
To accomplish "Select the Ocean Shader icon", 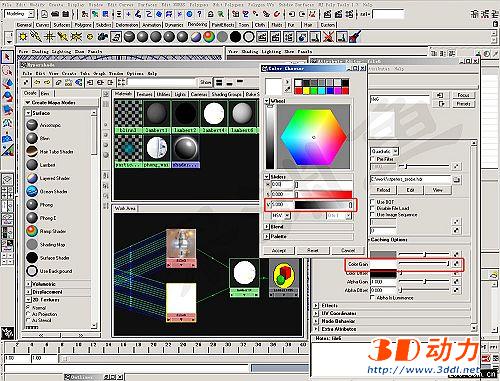I will (x=32, y=191).
